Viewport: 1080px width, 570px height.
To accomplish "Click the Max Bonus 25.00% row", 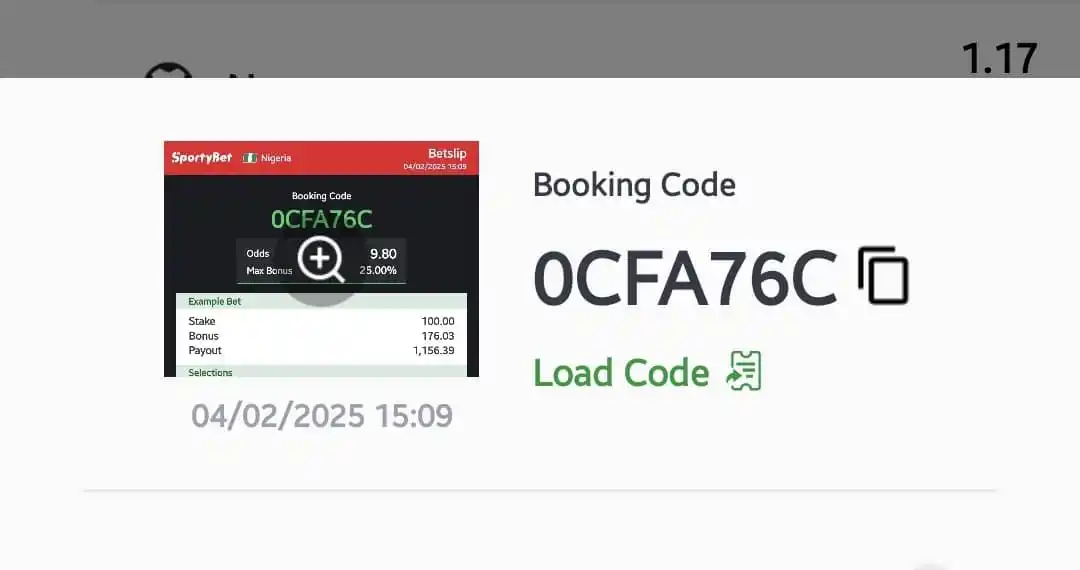I will tap(321, 270).
